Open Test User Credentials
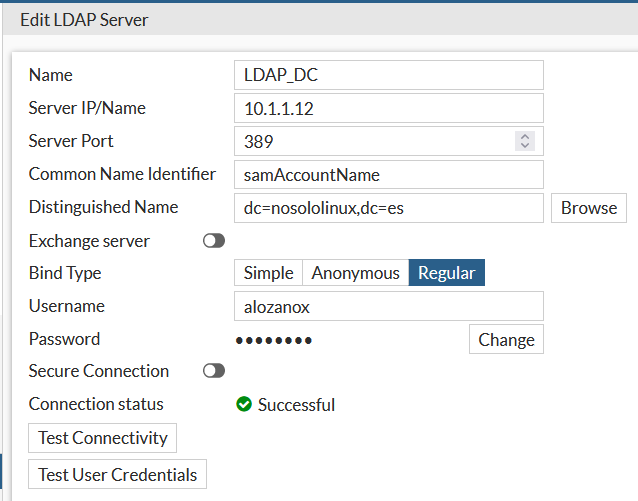The width and height of the screenshot is (638, 501). (118, 474)
